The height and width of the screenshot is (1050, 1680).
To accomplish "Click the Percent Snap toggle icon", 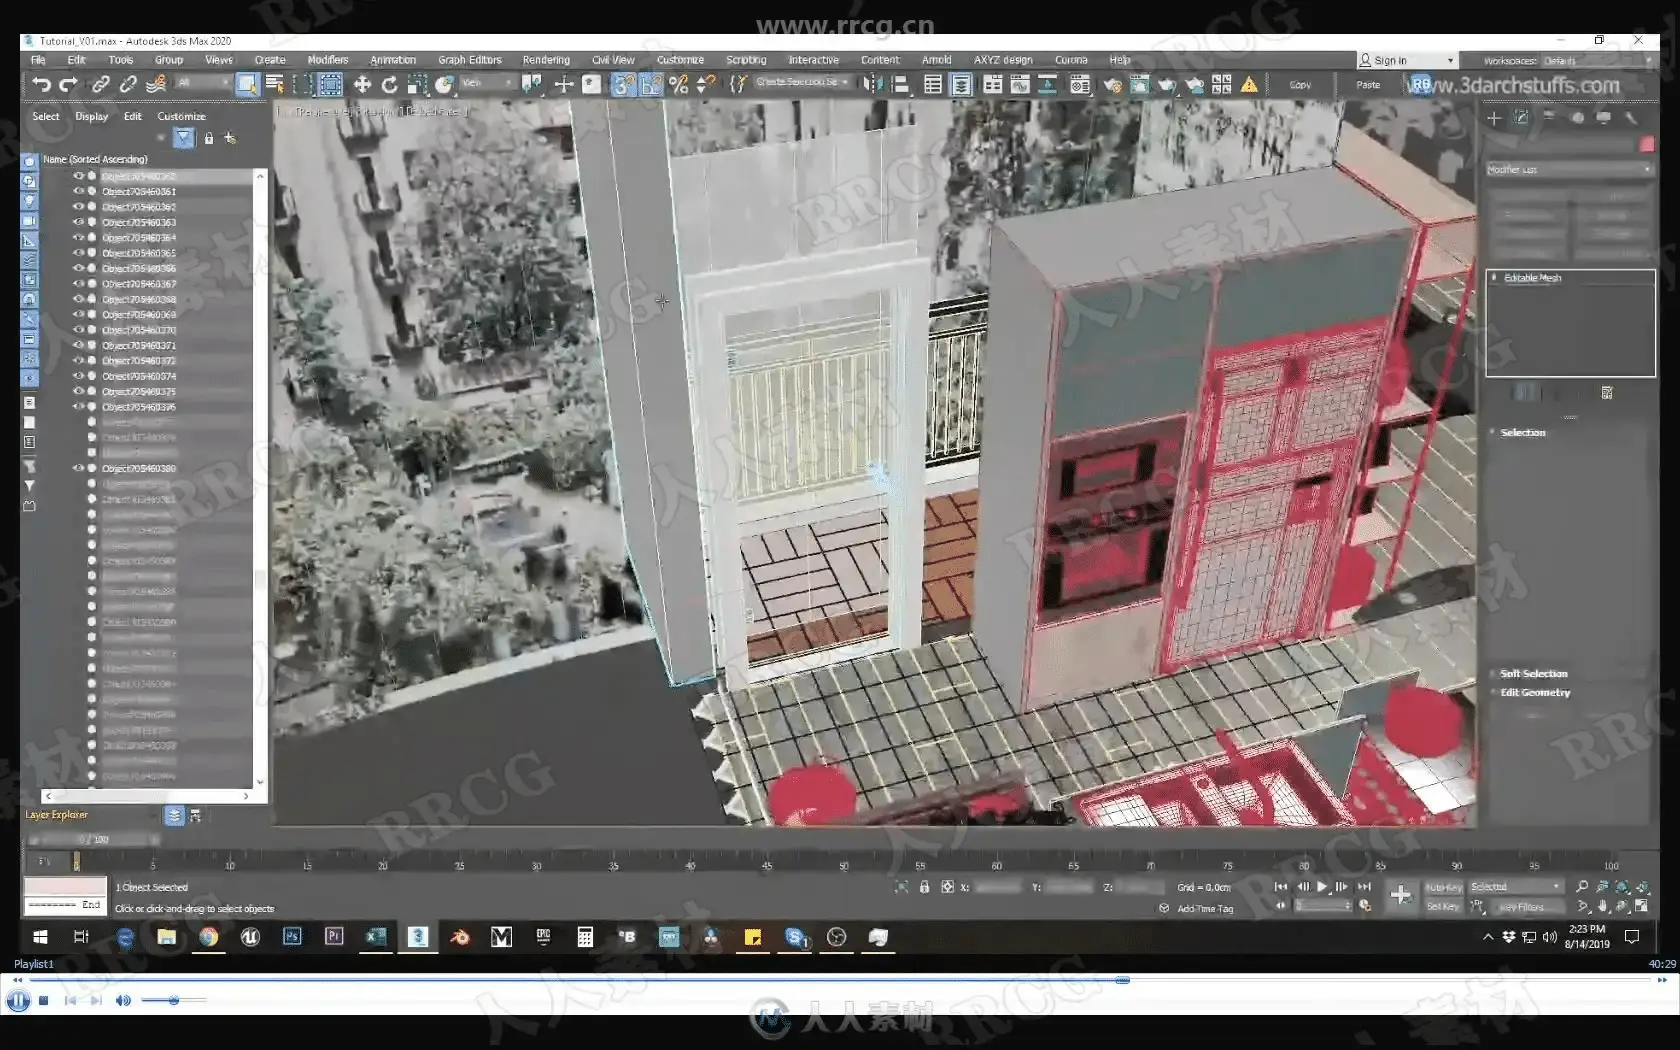I will tap(679, 85).
